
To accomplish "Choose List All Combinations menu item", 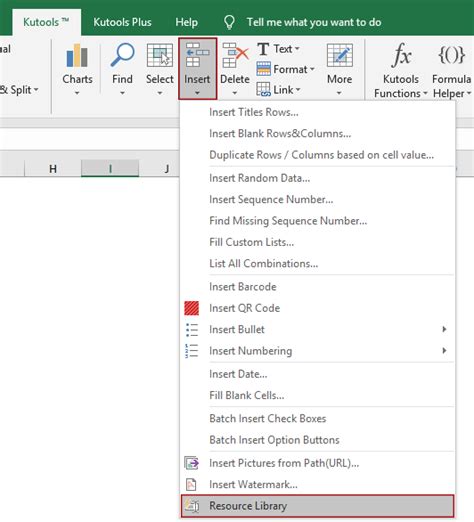I will click(317, 263).
